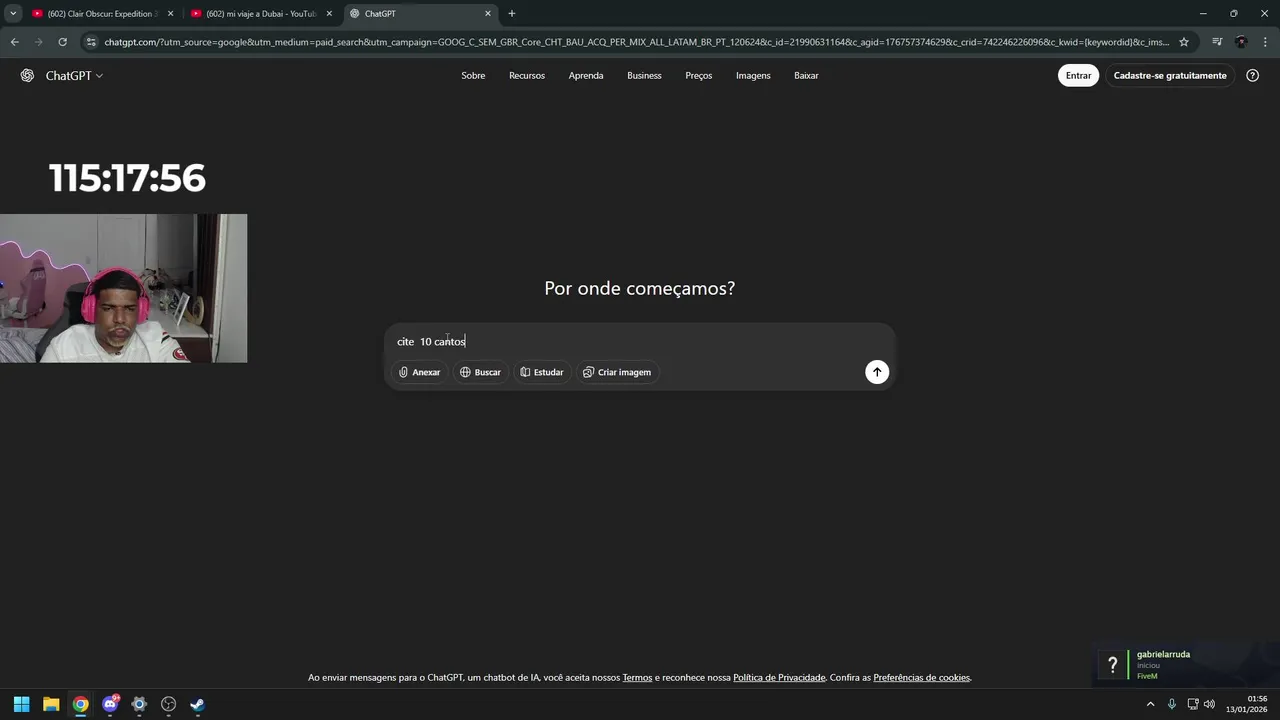The image size is (1280, 720).
Task: Show hidden system tray icons
Action: (1150, 704)
